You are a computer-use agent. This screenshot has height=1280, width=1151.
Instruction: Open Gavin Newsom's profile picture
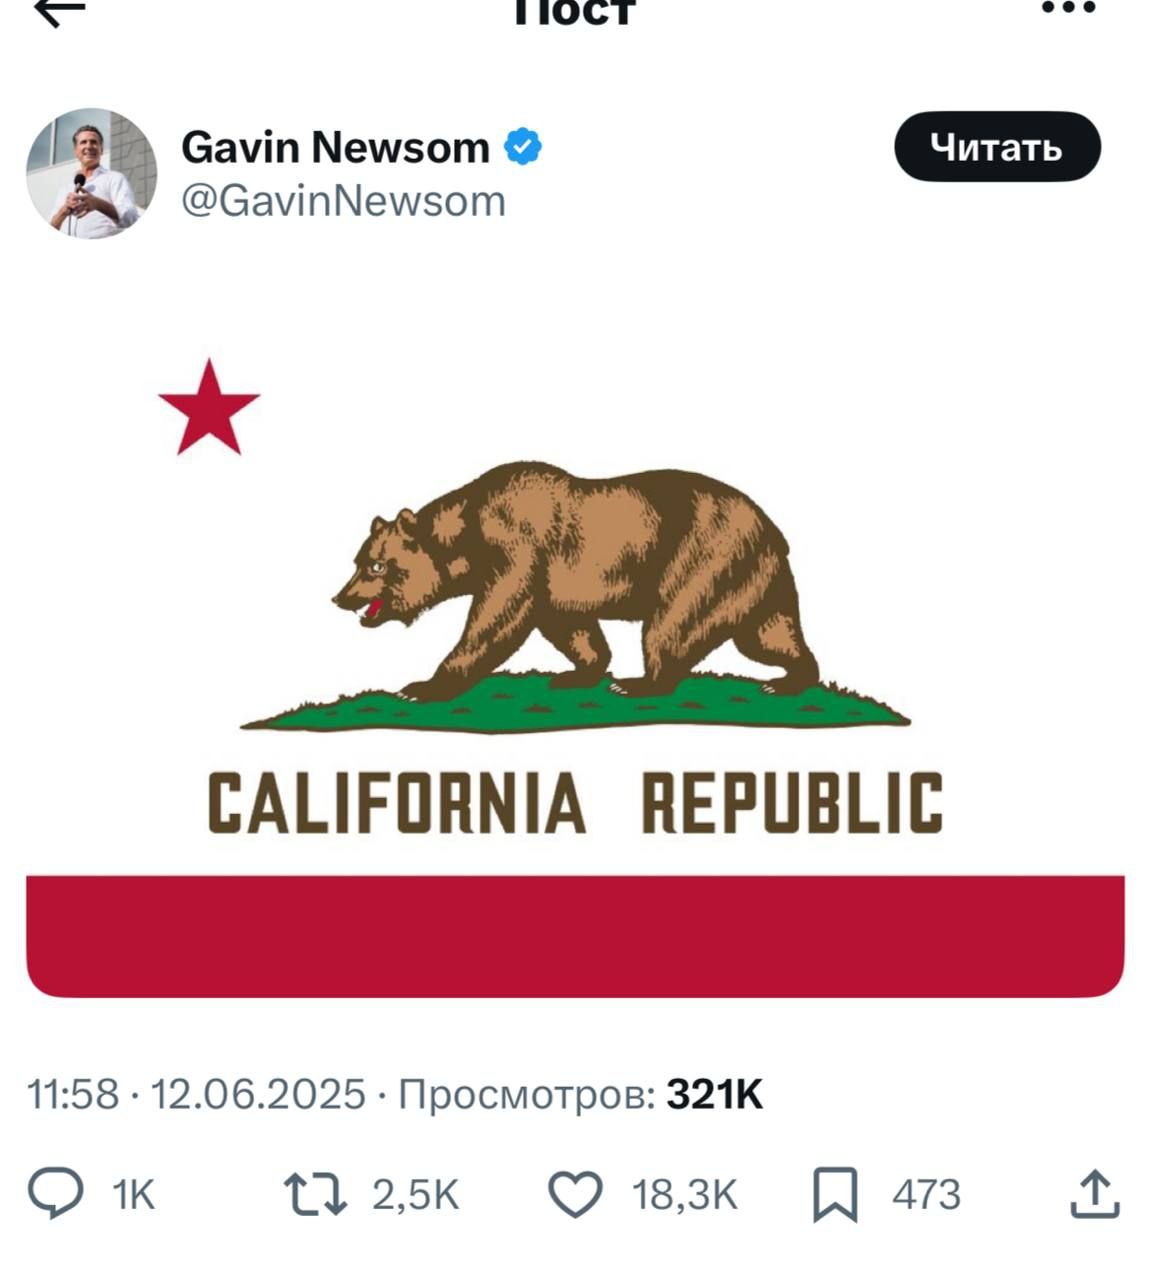[x=91, y=173]
